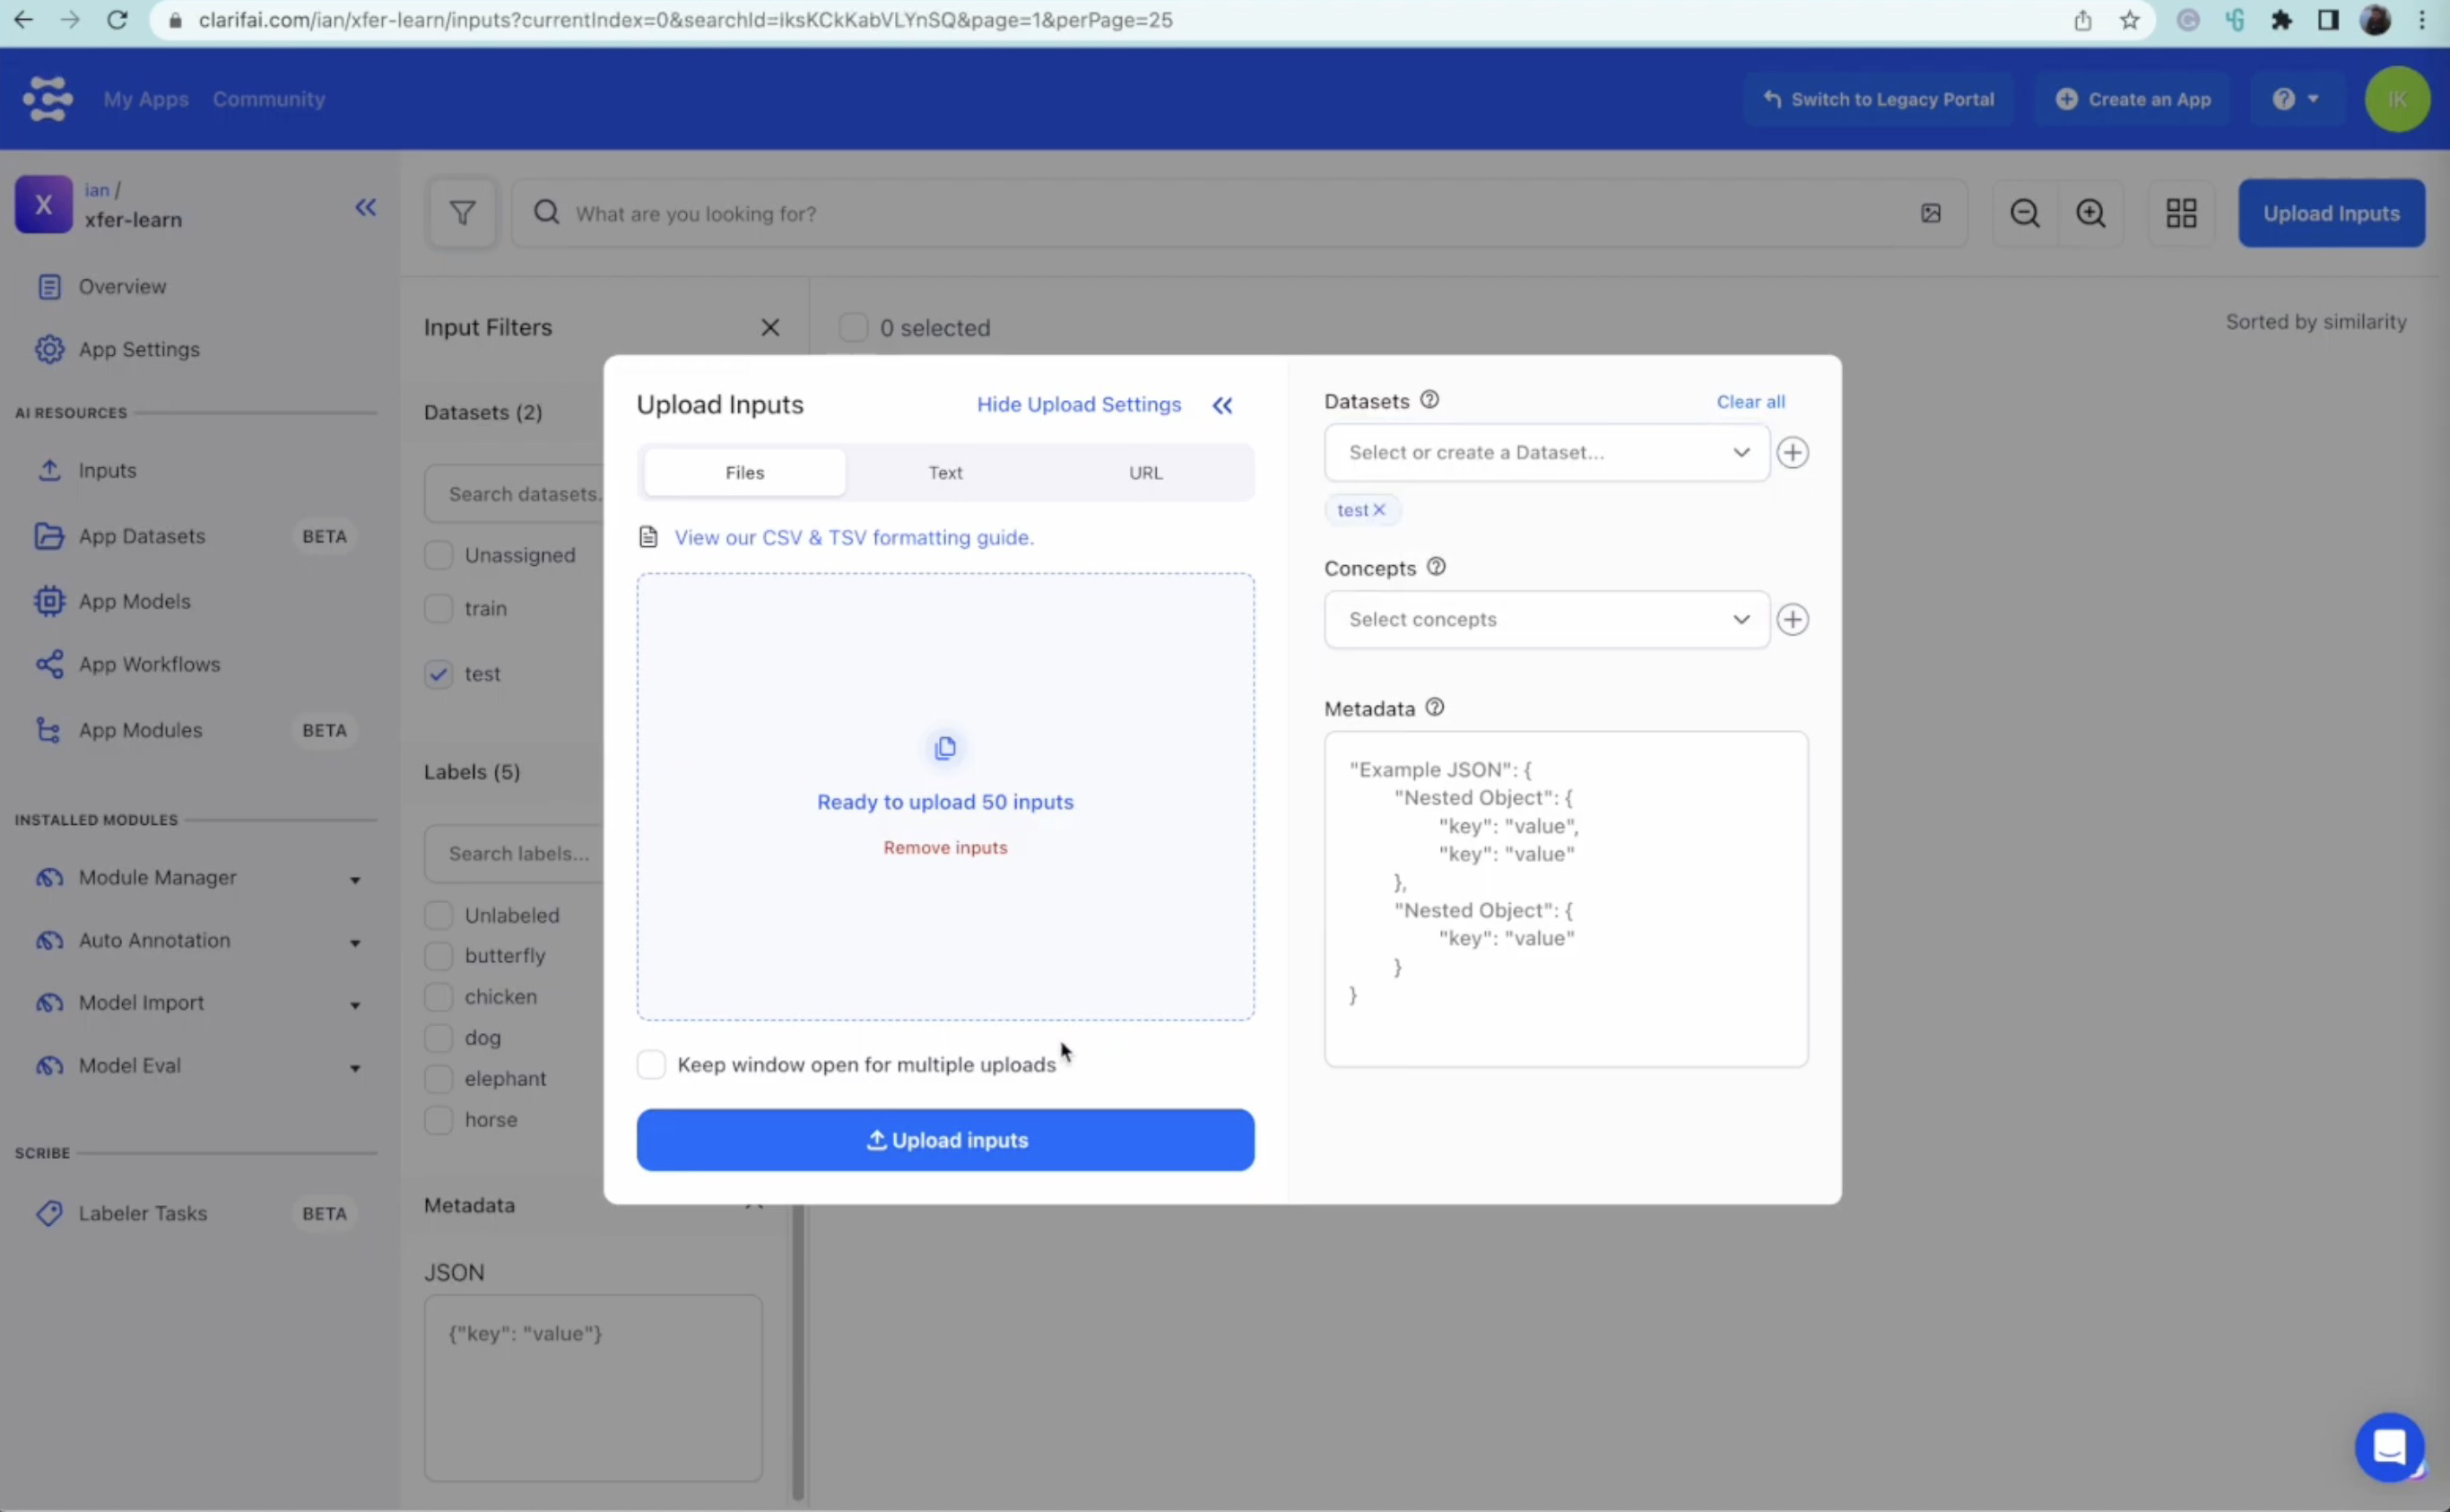This screenshot has height=1512, width=2450.
Task: Uncheck the test dataset filter
Action: coord(439,674)
